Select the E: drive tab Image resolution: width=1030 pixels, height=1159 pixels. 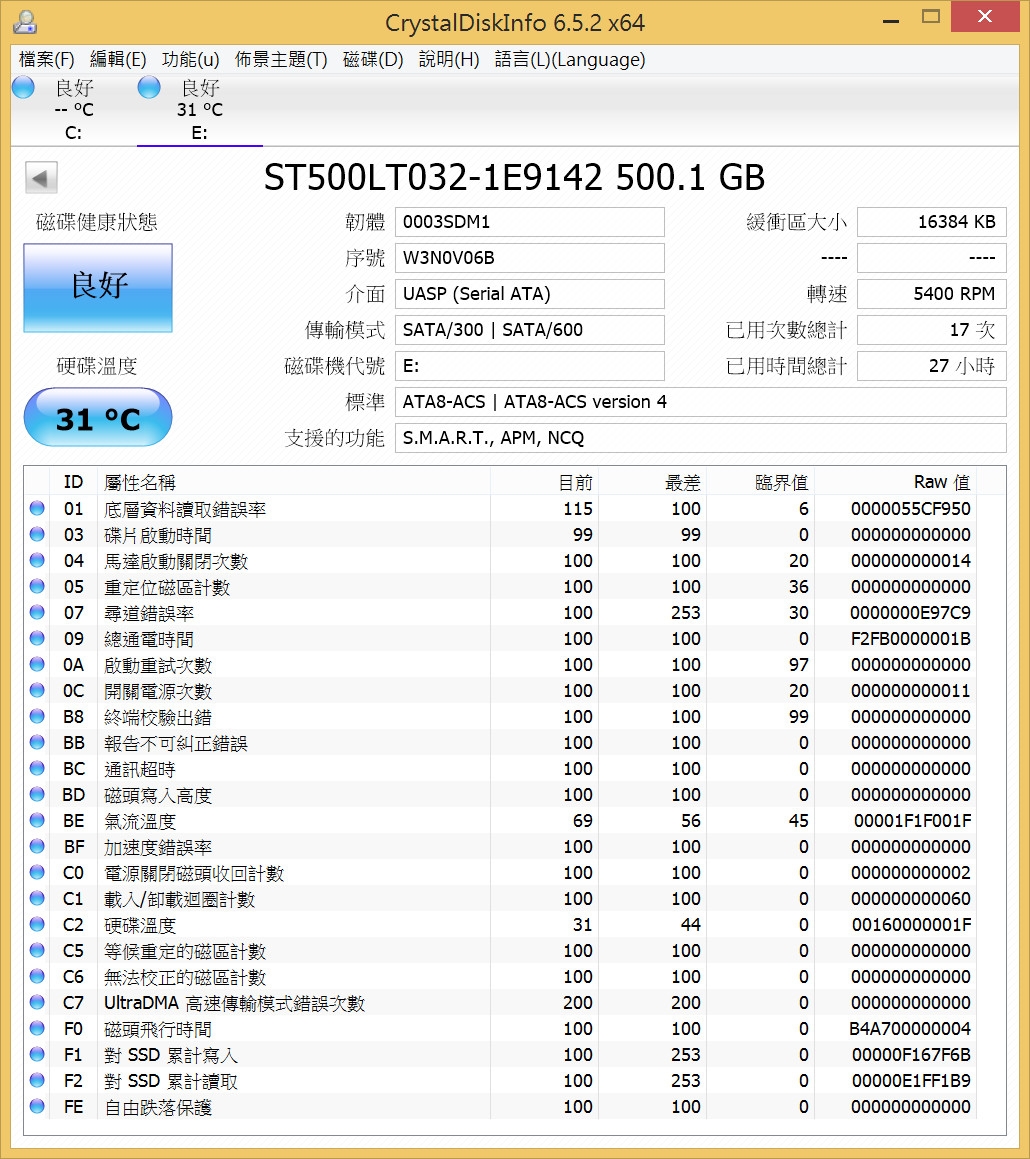pos(200,110)
